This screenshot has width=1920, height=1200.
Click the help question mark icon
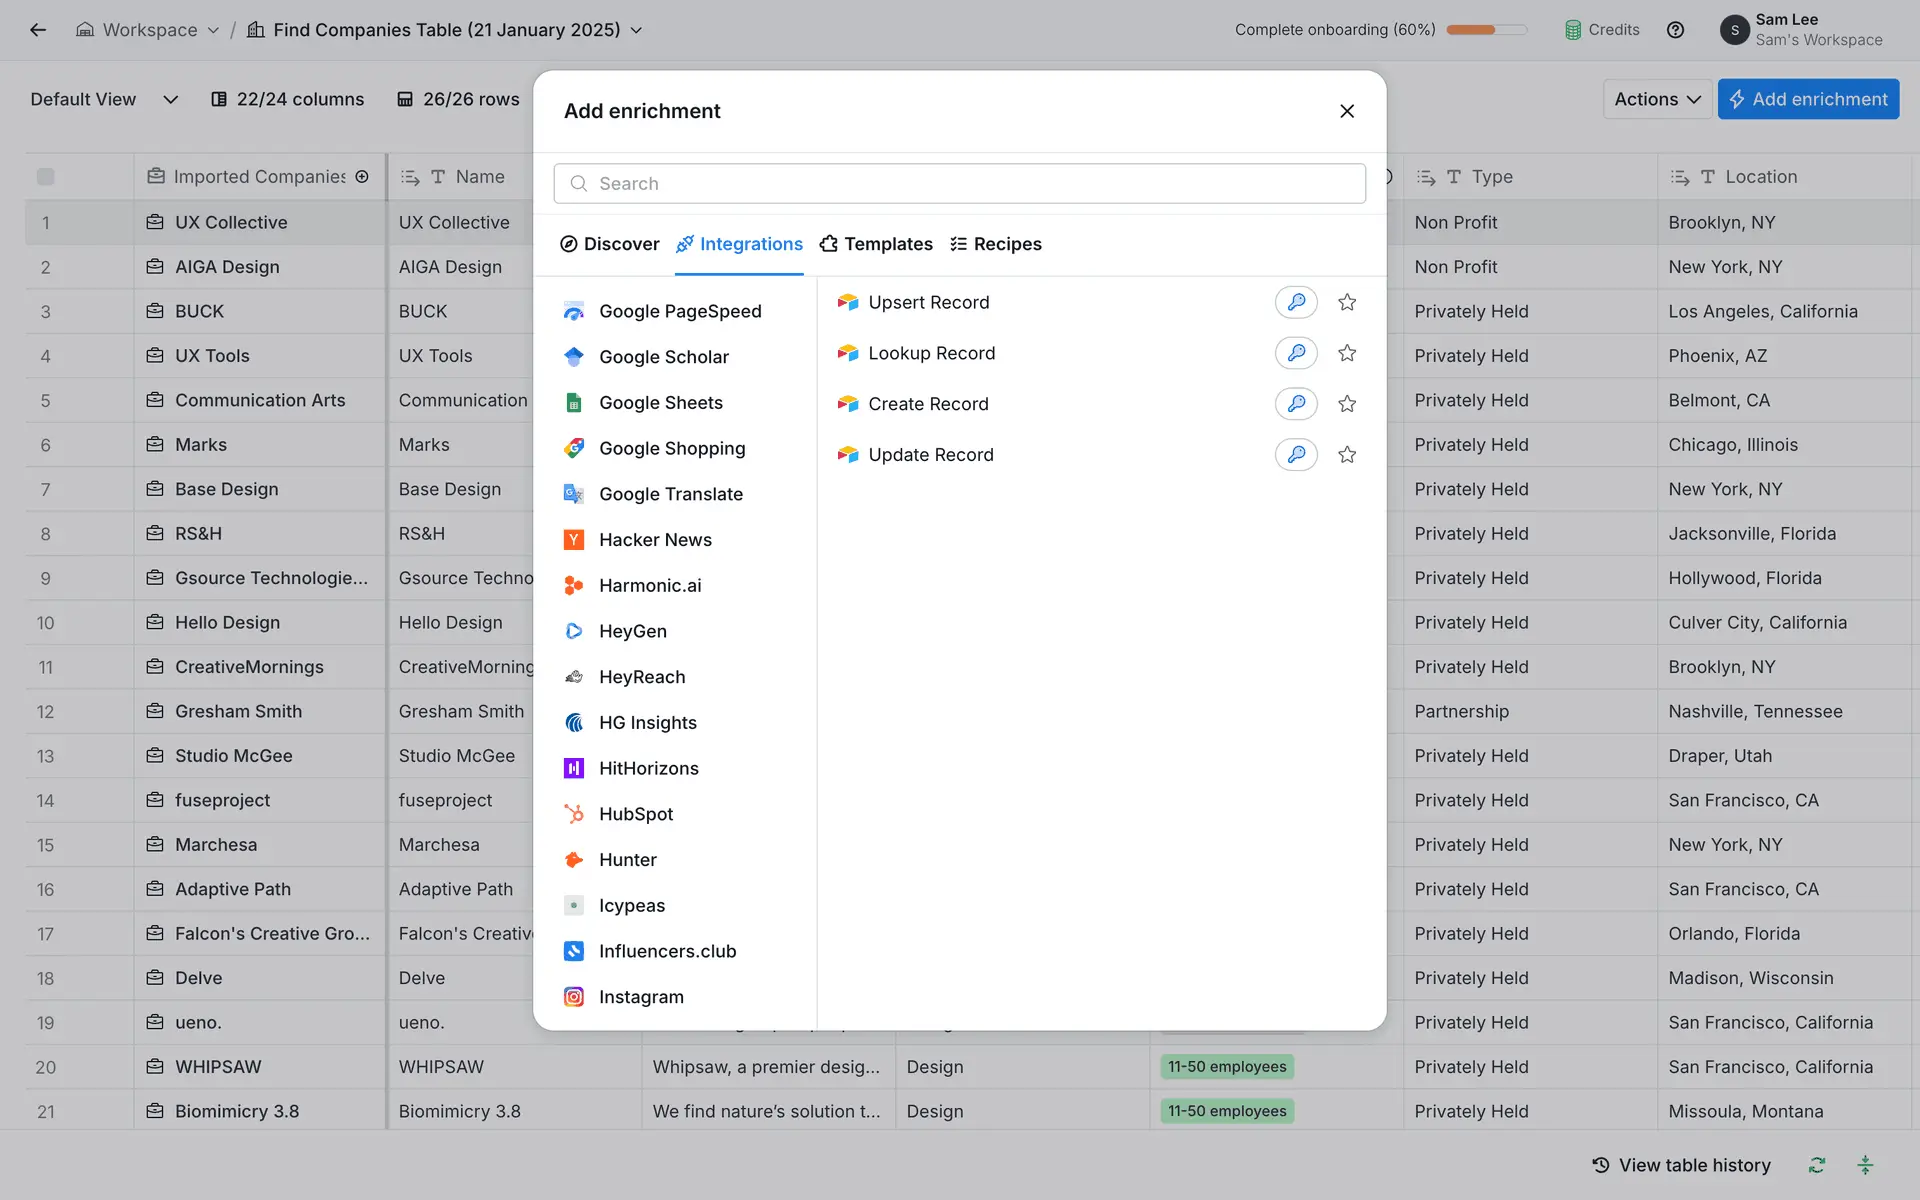(1675, 30)
